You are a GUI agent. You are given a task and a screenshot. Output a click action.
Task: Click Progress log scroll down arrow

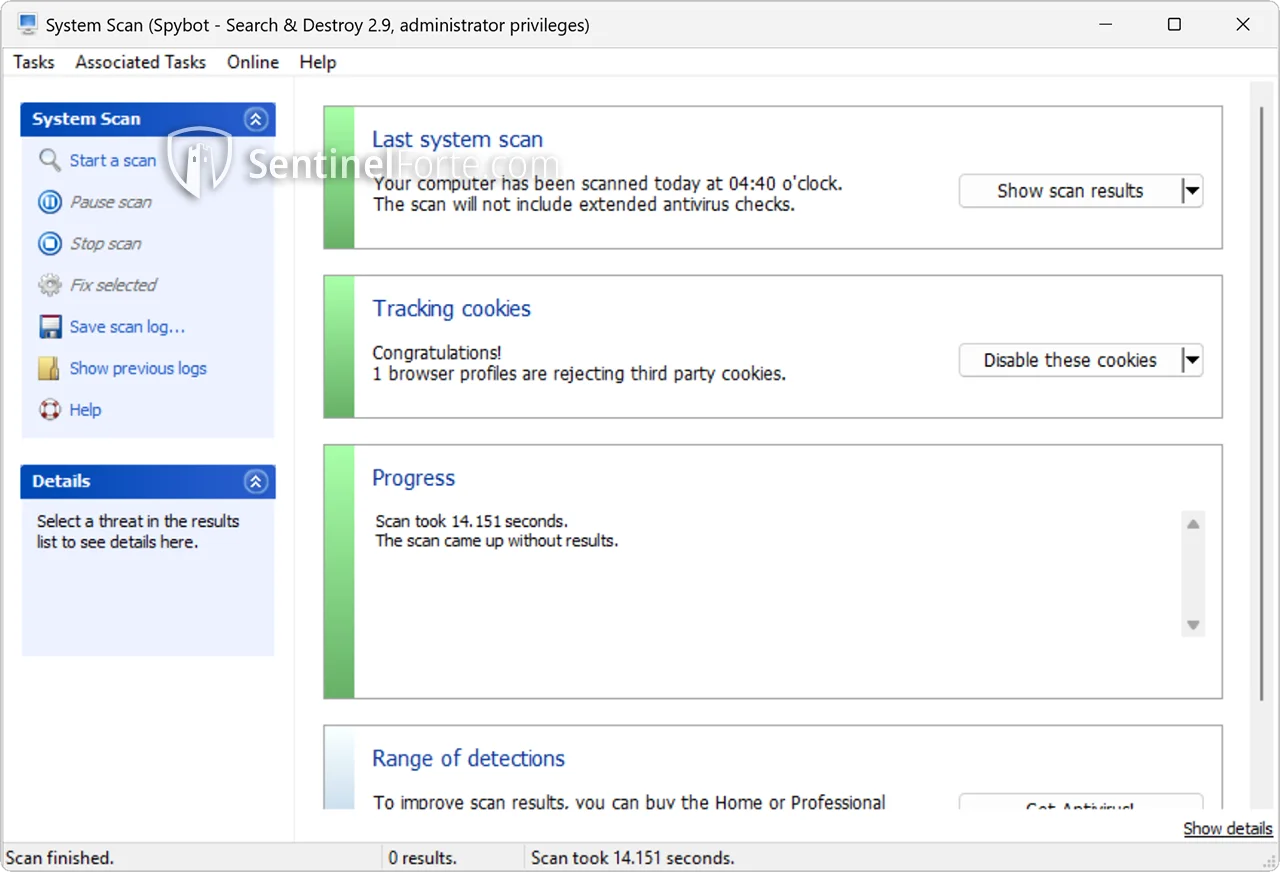point(1192,625)
